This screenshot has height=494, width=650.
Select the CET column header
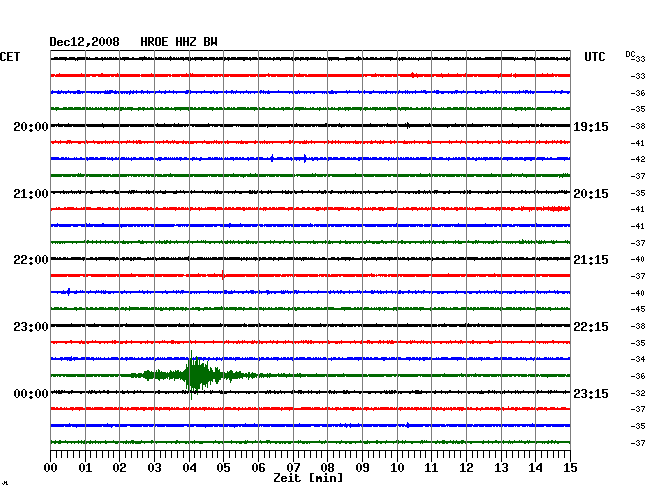(10, 57)
